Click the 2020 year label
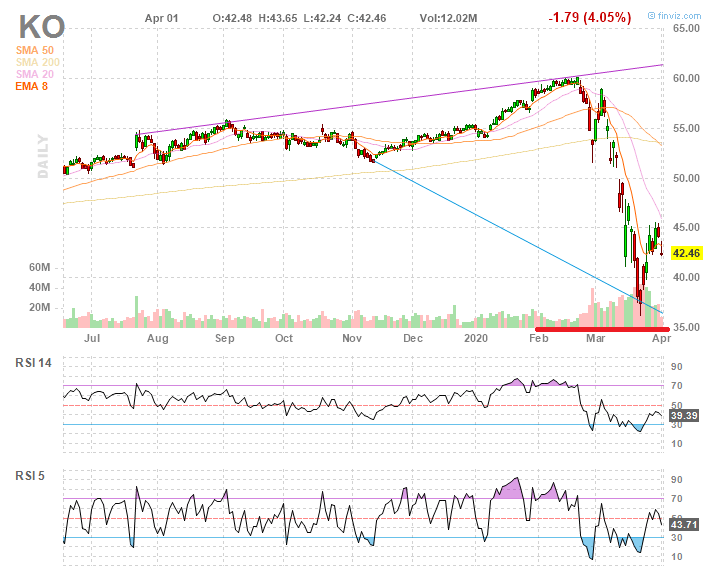Screen dimensions: 727x581 tap(476, 338)
